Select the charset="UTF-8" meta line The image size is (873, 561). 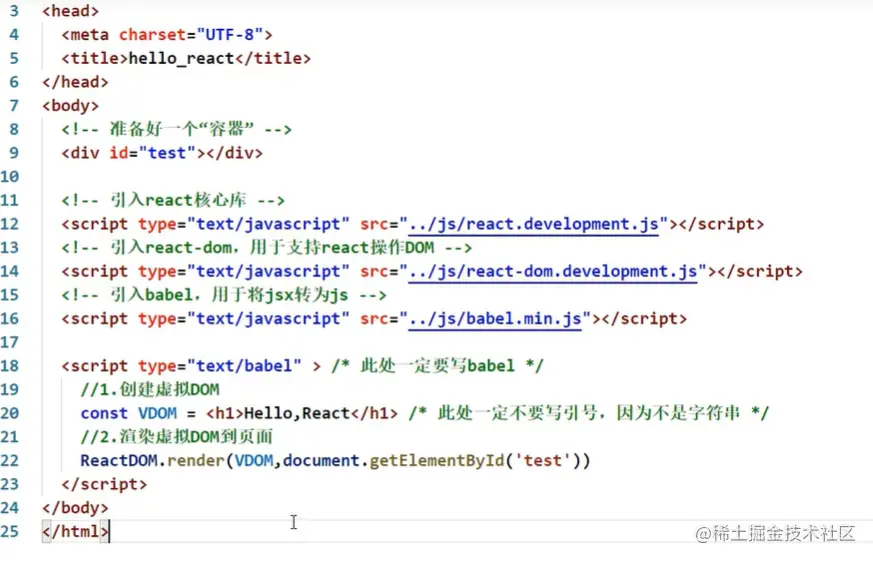click(167, 35)
